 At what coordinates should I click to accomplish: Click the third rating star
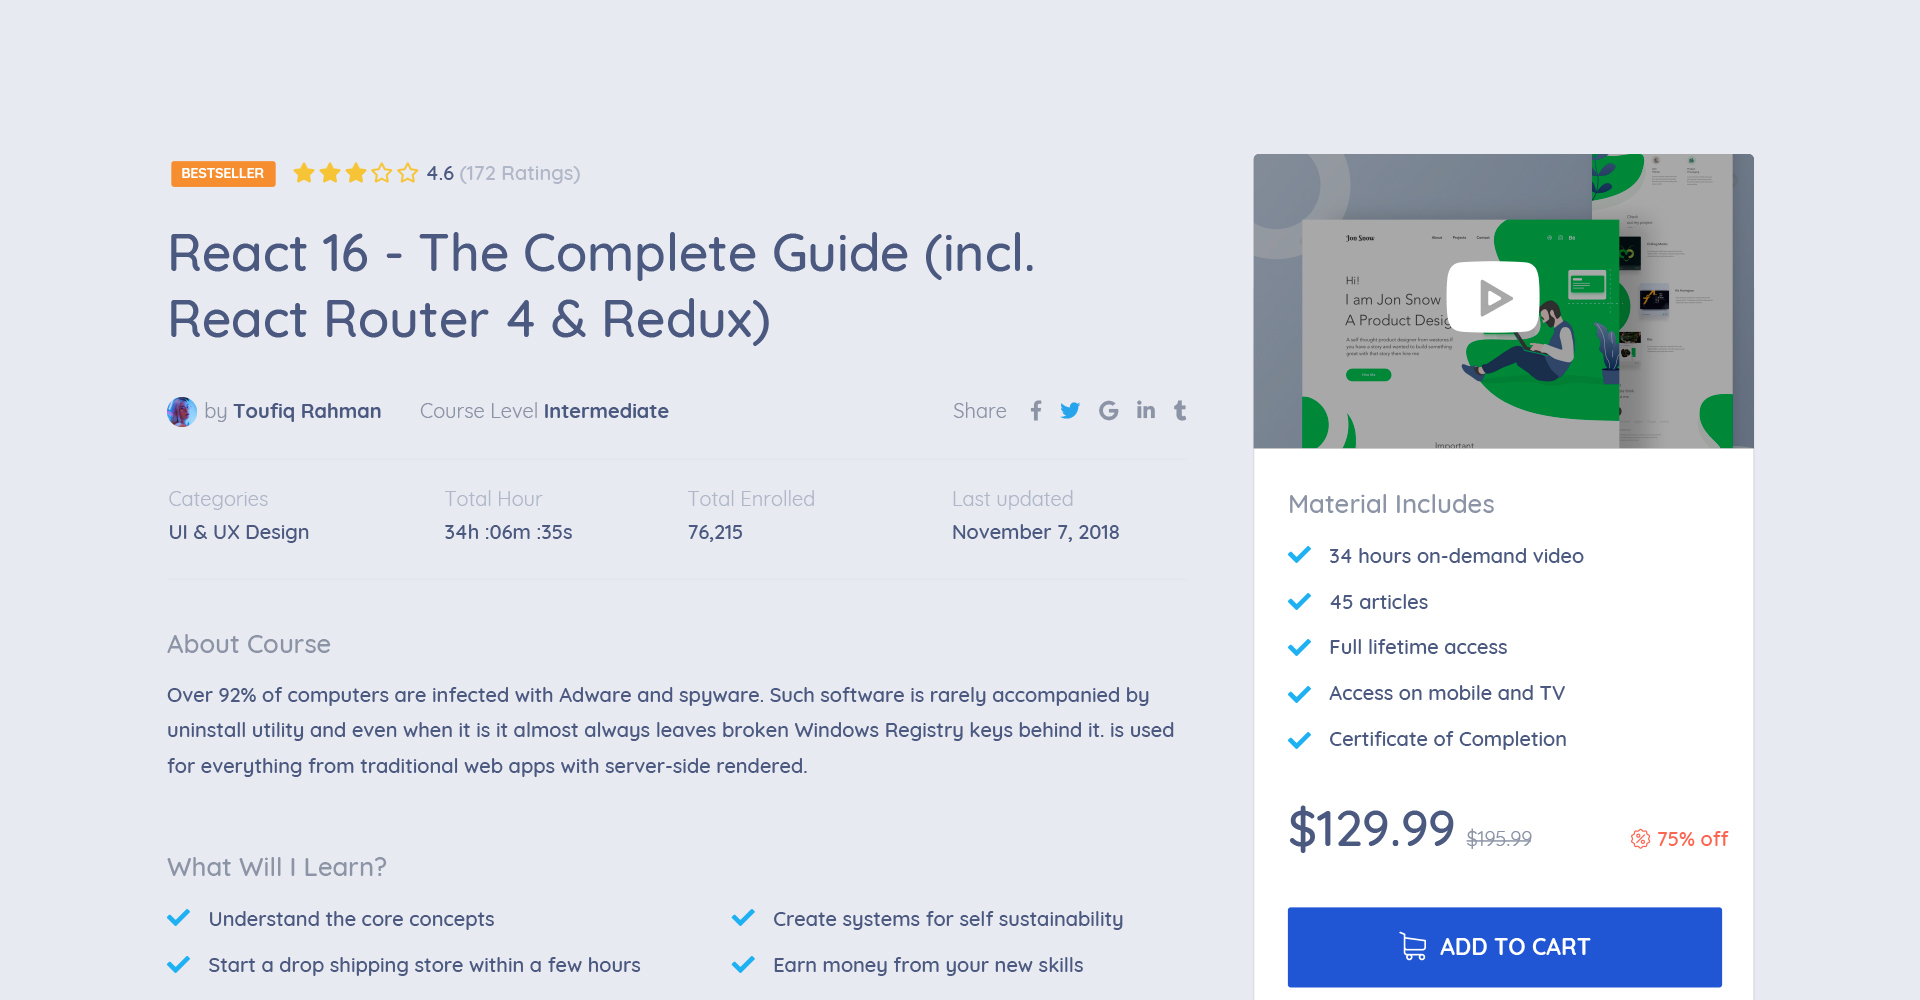pyautogui.click(x=356, y=173)
